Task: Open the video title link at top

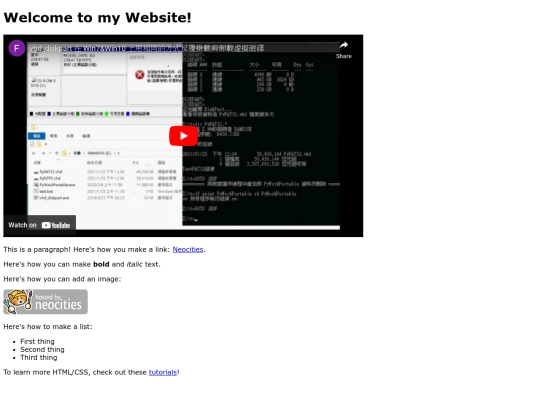Action: (x=147, y=48)
